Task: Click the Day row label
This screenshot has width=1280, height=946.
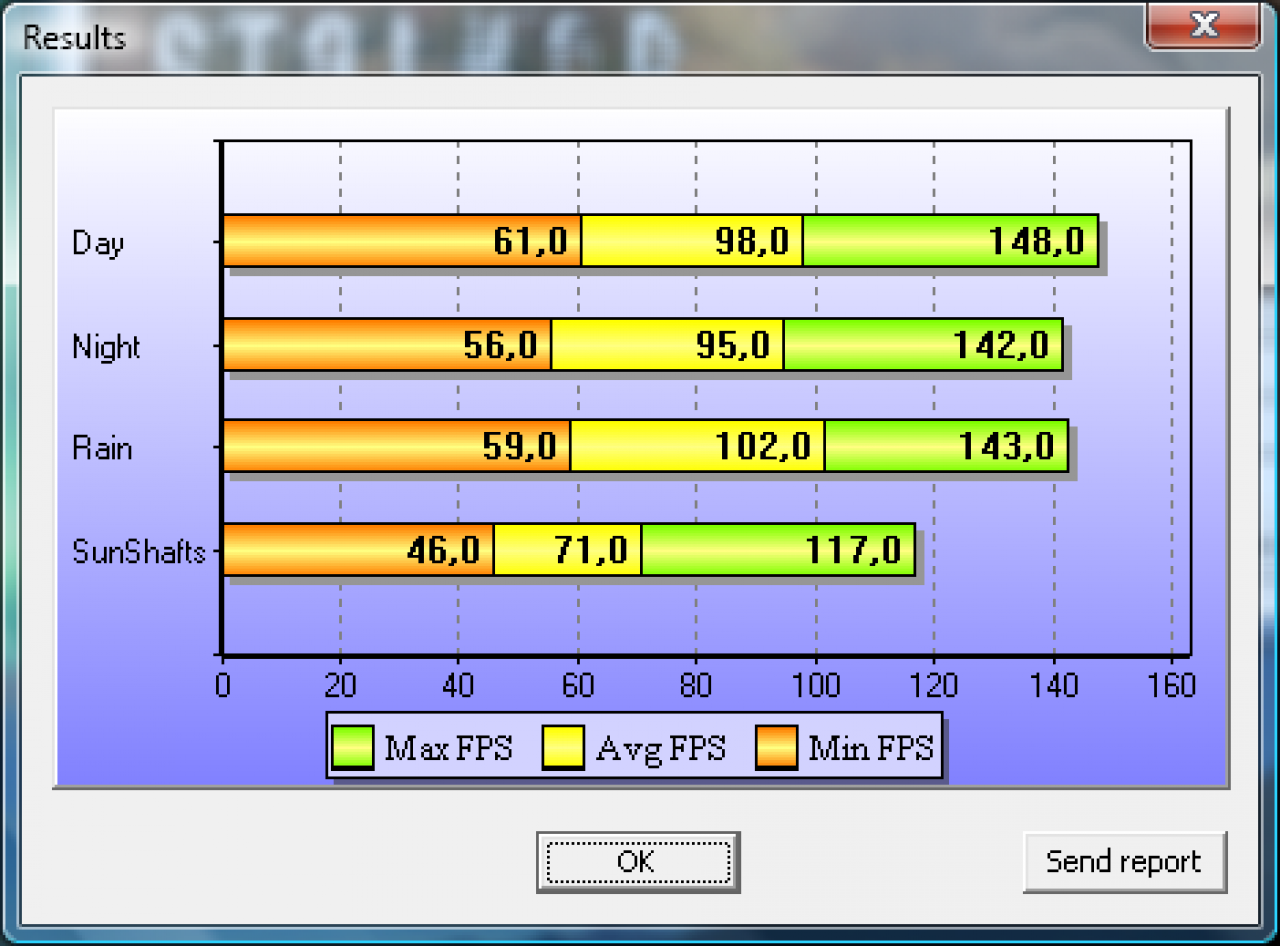Action: pos(98,243)
